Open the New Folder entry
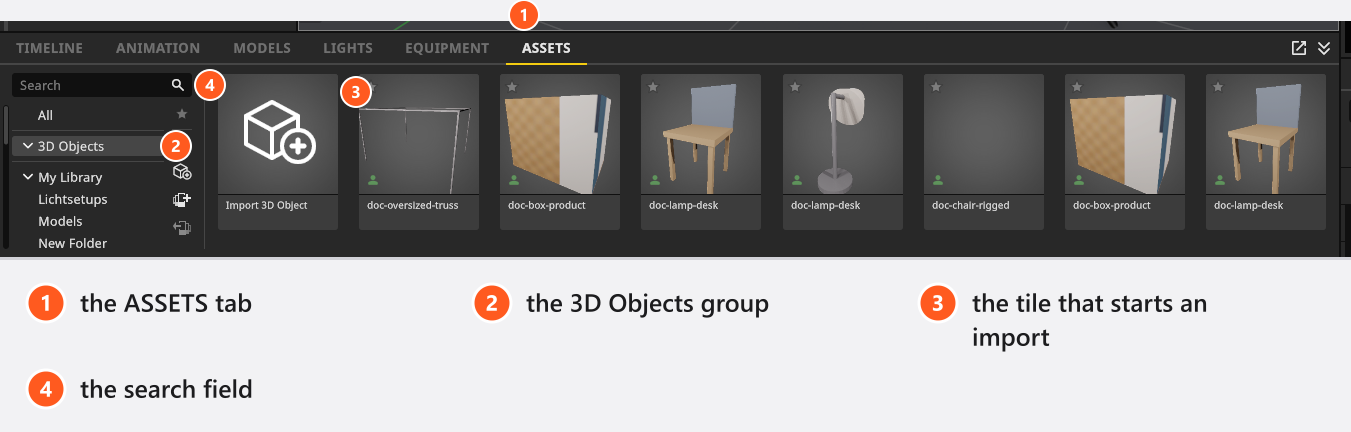Image resolution: width=1351 pixels, height=432 pixels. point(73,243)
